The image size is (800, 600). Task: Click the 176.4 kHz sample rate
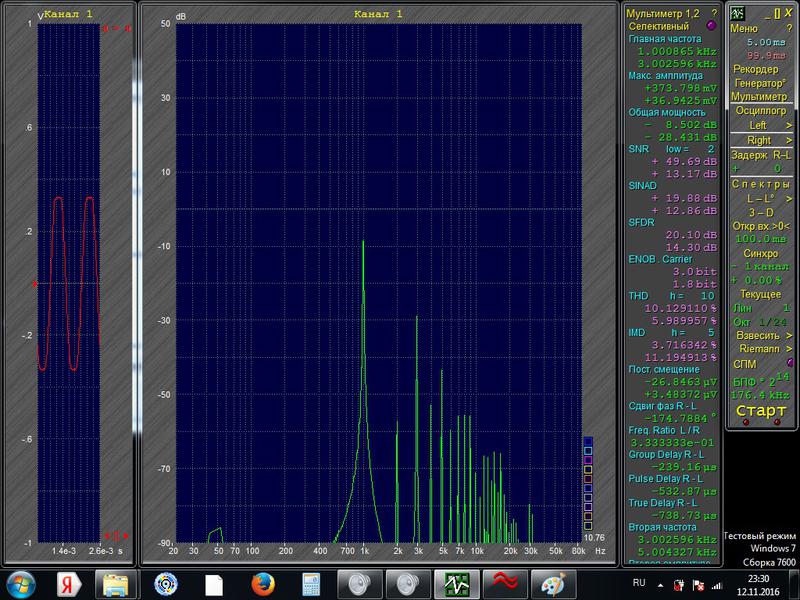point(760,395)
